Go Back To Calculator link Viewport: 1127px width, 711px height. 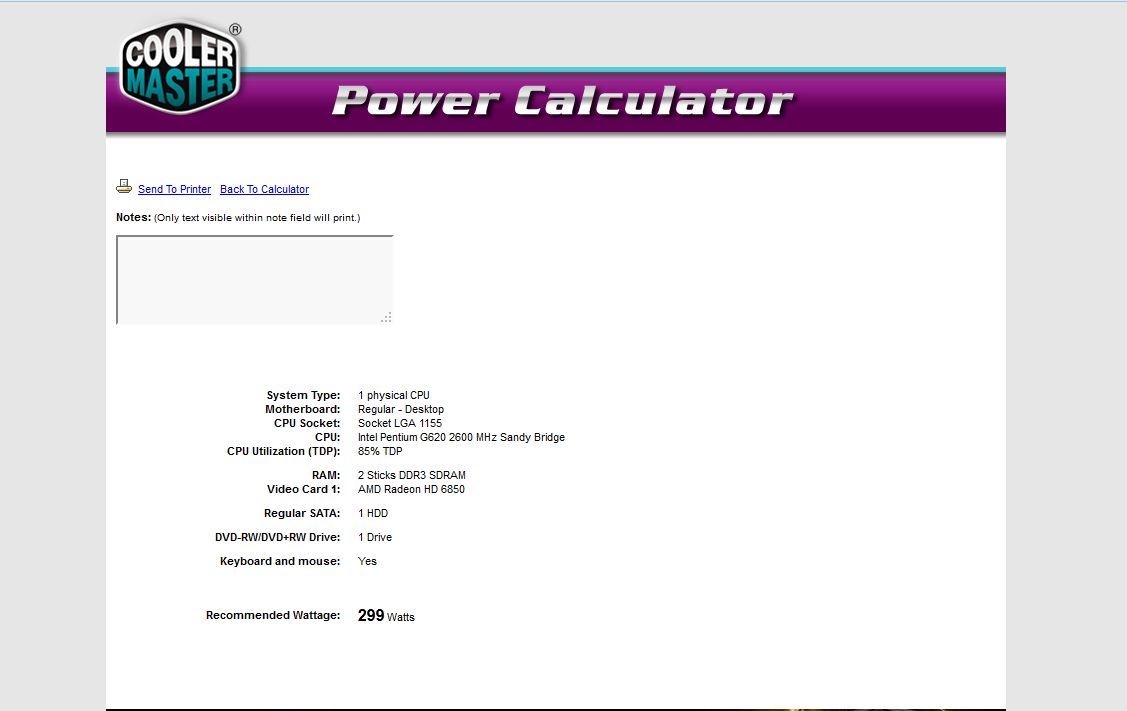coord(264,189)
